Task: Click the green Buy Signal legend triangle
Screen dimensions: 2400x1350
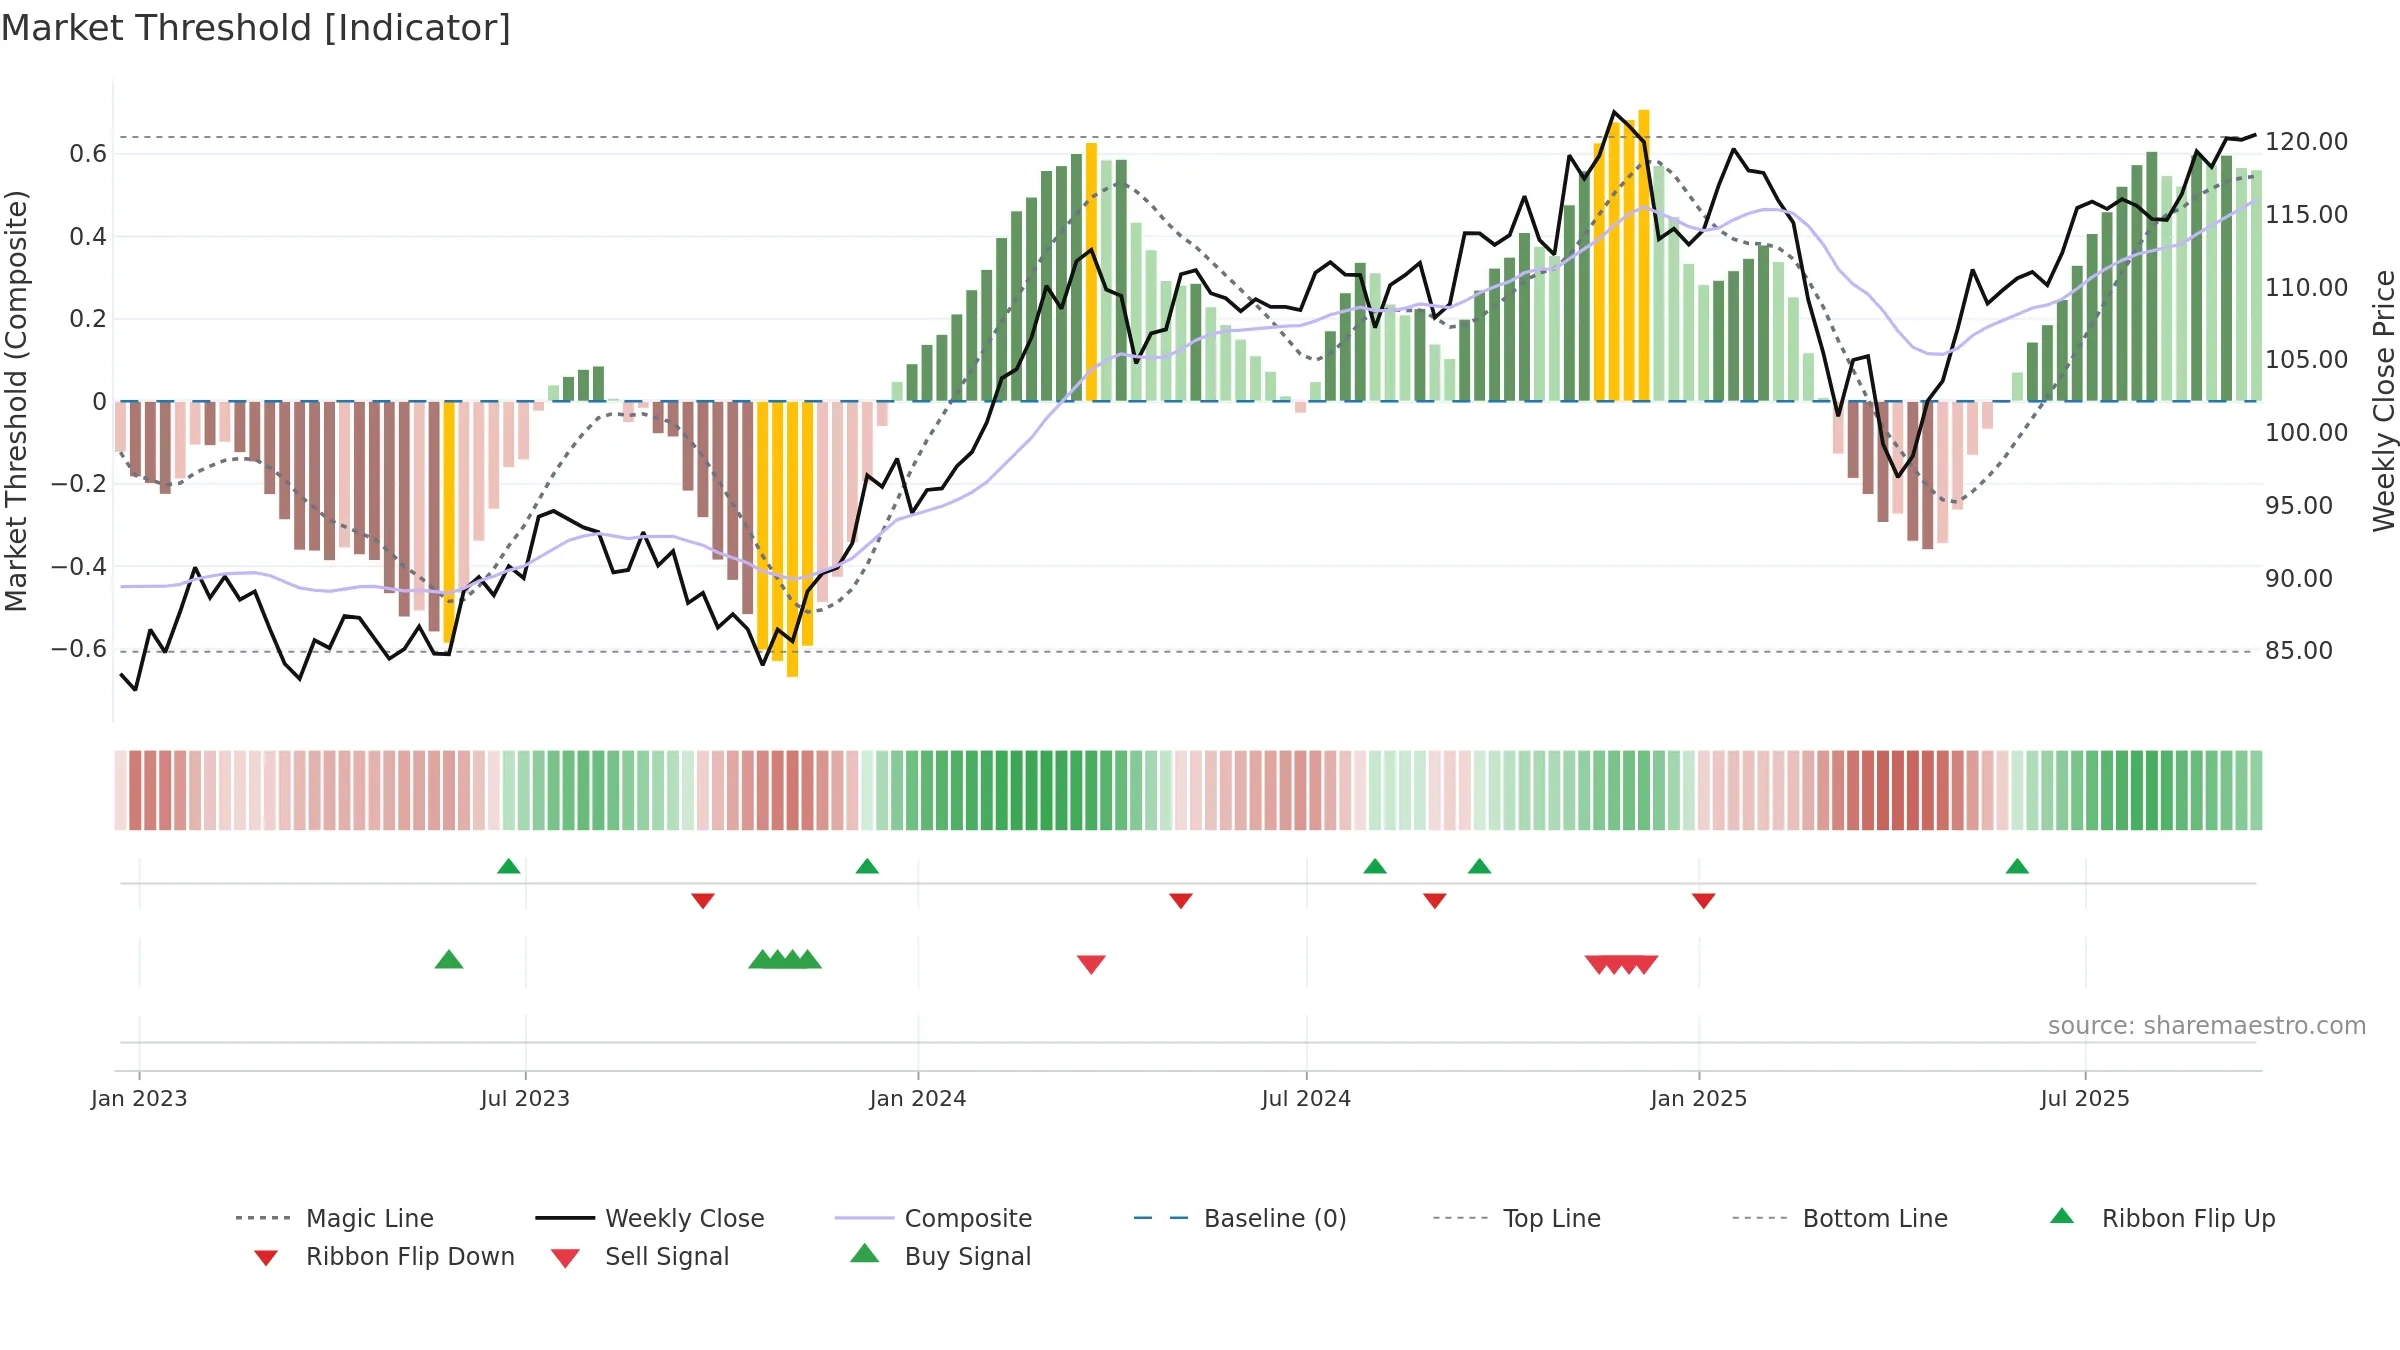Action: [865, 1253]
